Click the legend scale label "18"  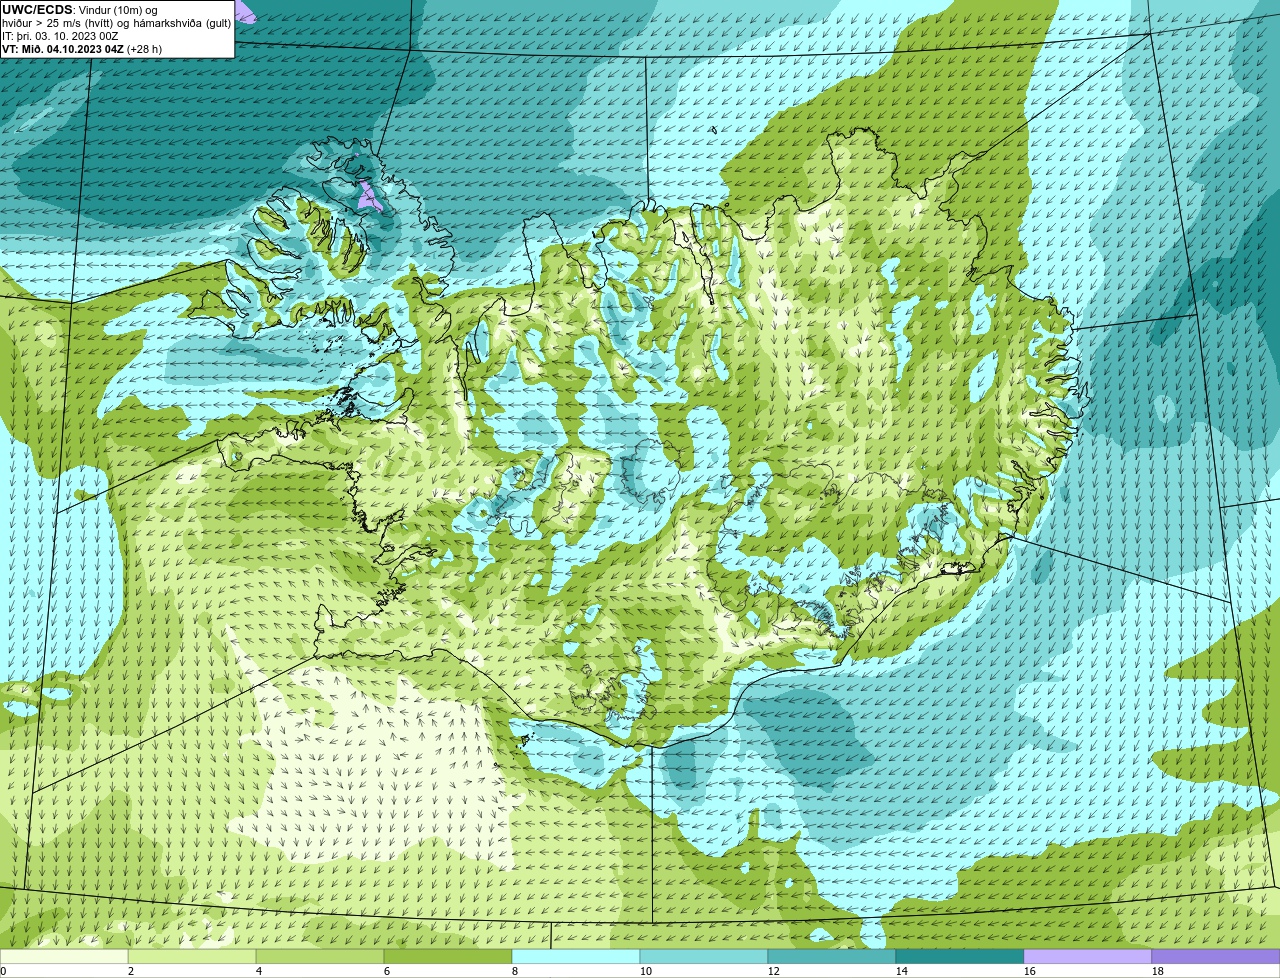(x=1158, y=971)
